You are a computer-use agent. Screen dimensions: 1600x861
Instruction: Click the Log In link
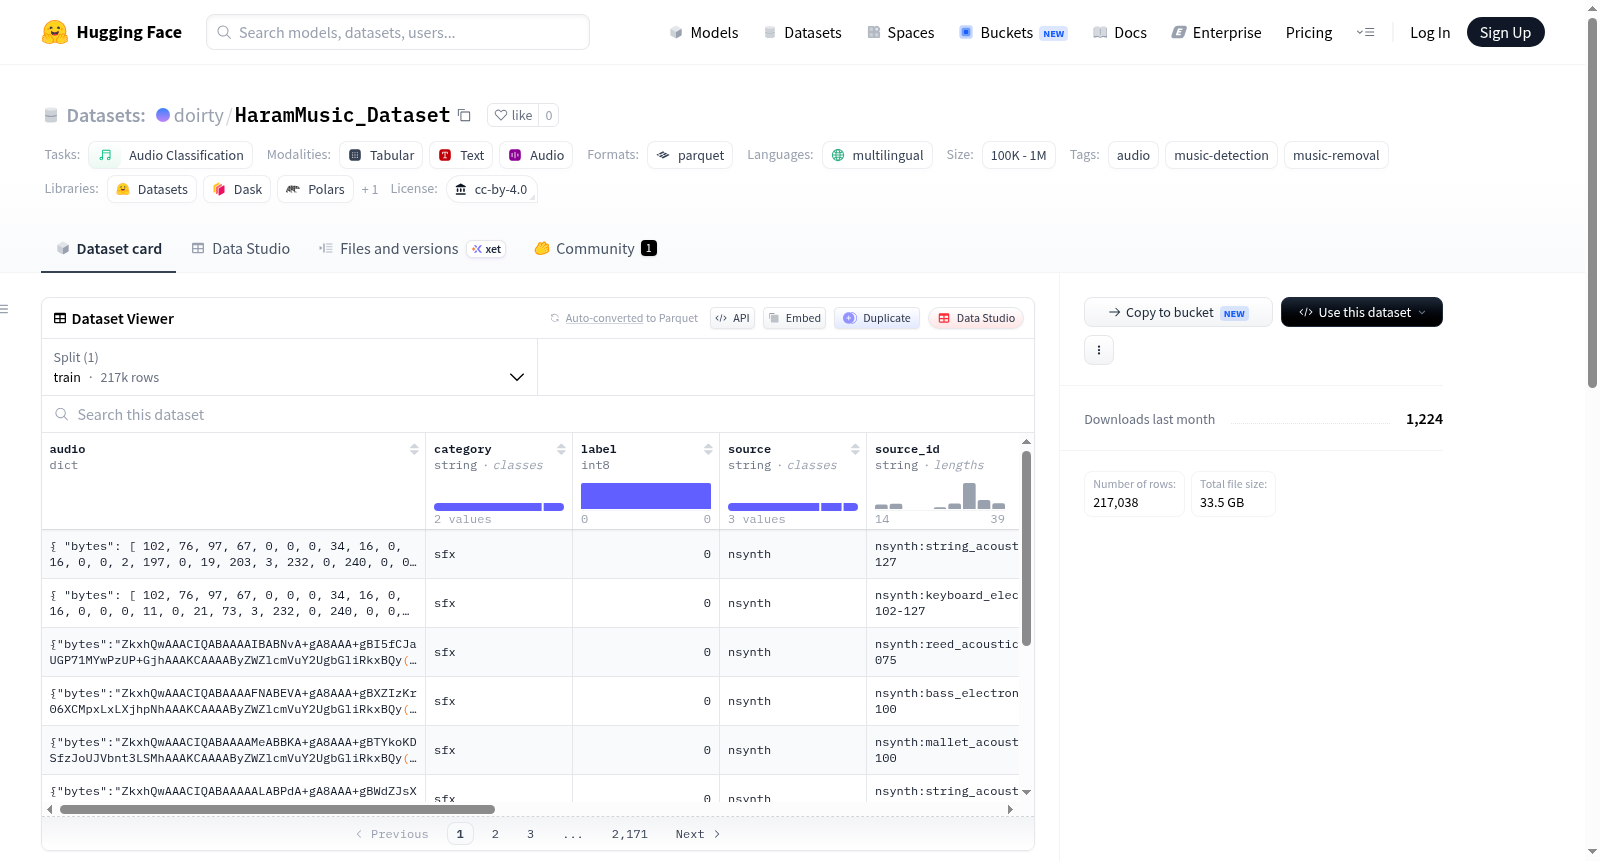tap(1430, 32)
